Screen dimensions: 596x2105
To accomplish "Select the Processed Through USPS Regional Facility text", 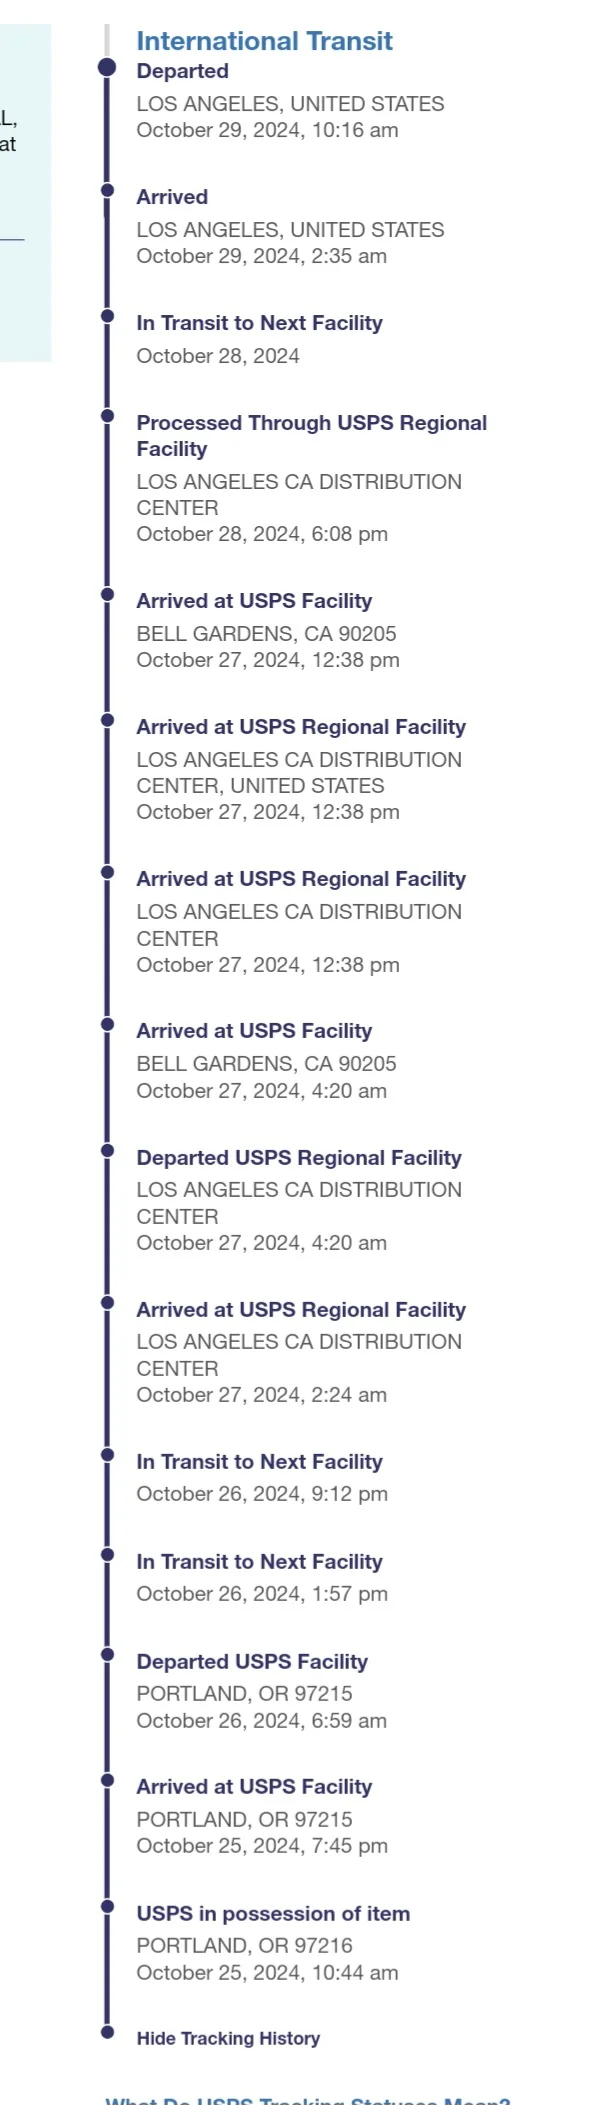I will click(311, 436).
